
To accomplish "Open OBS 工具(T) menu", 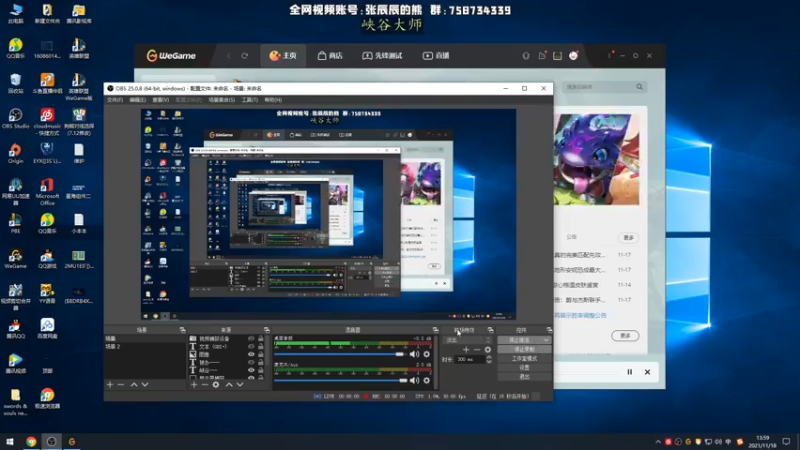I will tap(249, 100).
